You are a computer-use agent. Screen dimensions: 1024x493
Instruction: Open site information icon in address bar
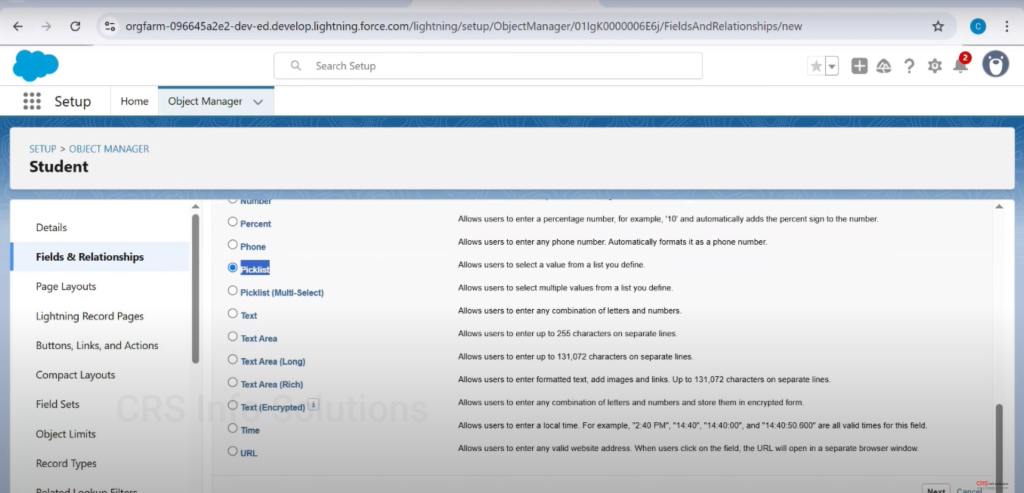(110, 26)
